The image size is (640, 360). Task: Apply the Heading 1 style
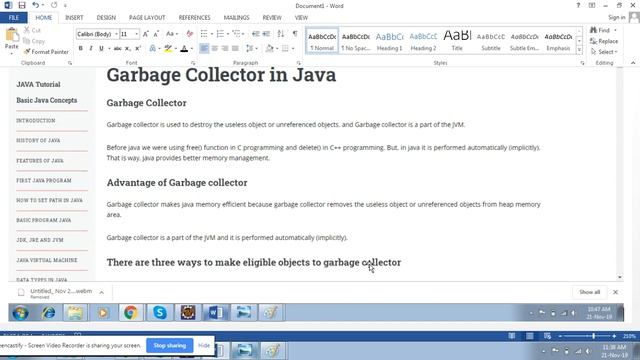tap(389, 41)
